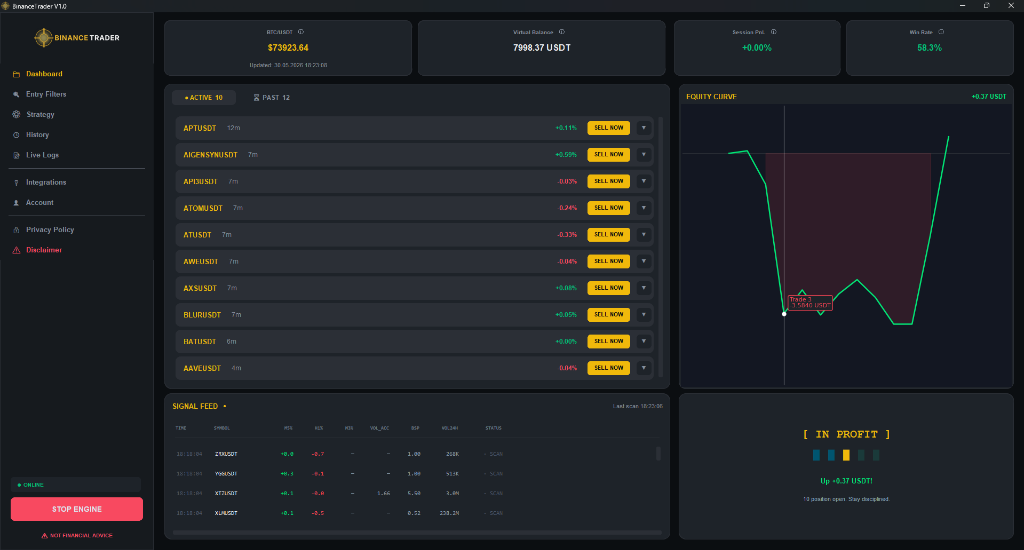Image resolution: width=1024 pixels, height=550 pixels.
Task: Click the Strategy gear icon
Action: click(16, 114)
